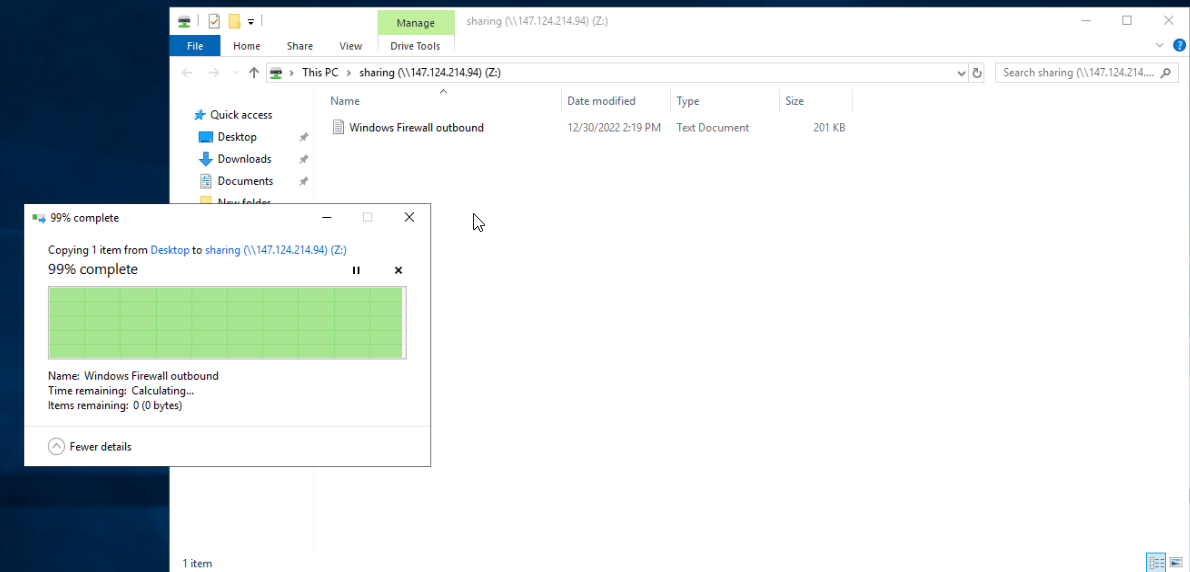1190x572 pixels.
Task: Refresh the sharing folder view
Action: [977, 73]
